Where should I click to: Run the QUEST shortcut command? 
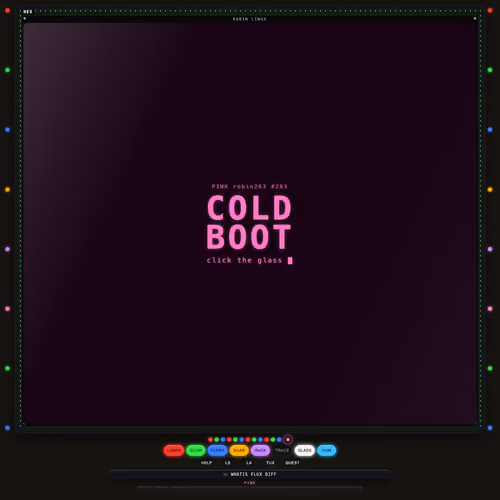[x=292, y=463]
